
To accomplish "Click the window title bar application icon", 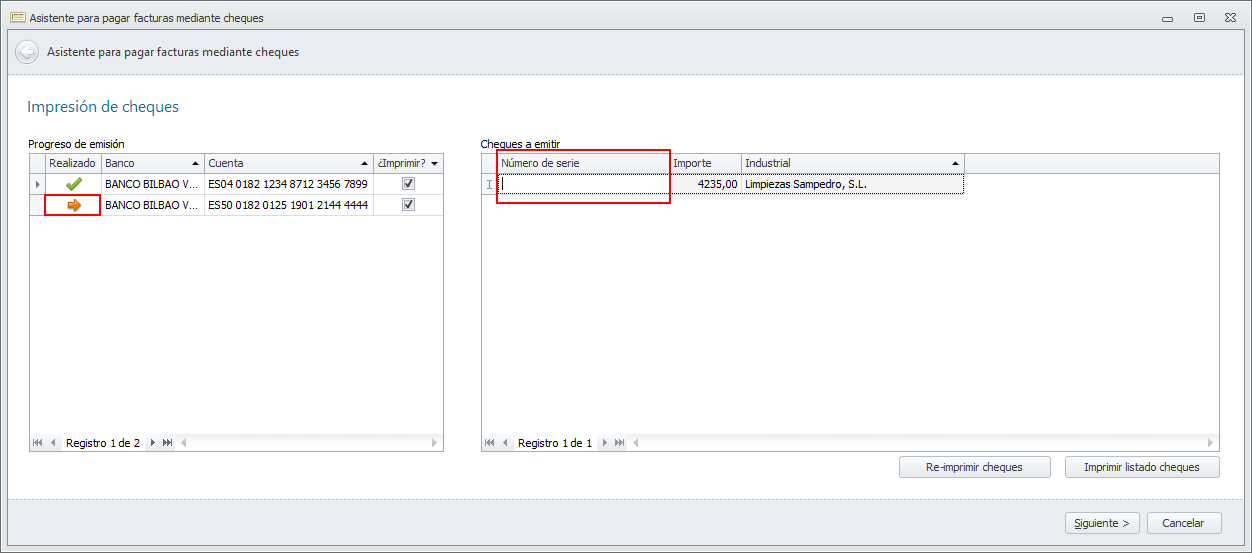I will coord(17,18).
